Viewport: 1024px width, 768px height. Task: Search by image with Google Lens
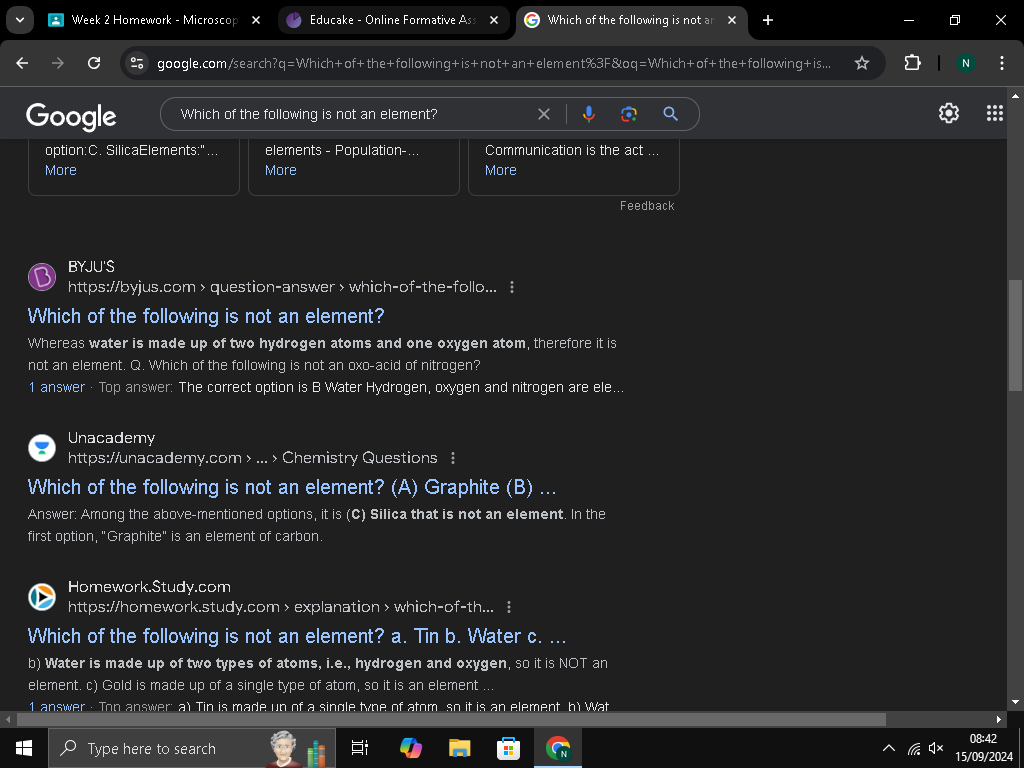[x=629, y=114]
